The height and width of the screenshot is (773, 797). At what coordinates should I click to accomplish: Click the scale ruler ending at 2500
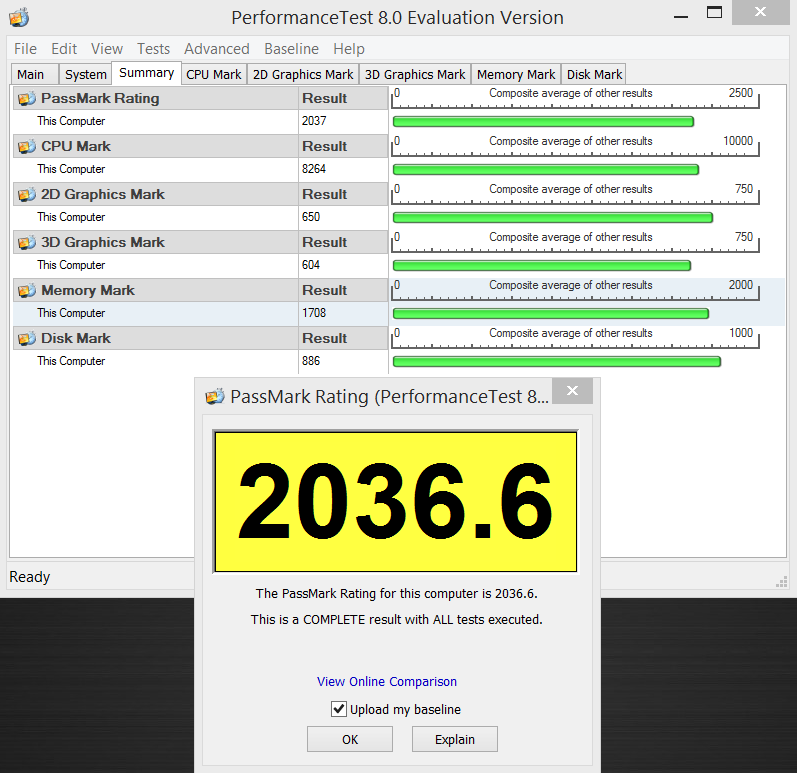[575, 98]
